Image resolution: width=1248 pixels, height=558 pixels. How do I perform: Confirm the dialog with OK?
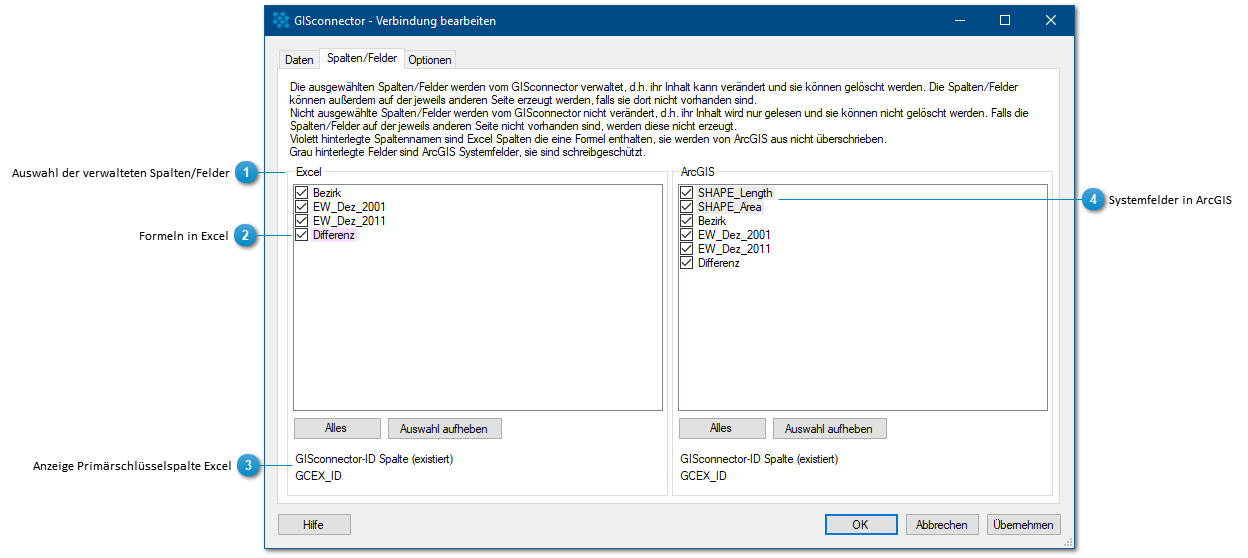tap(861, 524)
